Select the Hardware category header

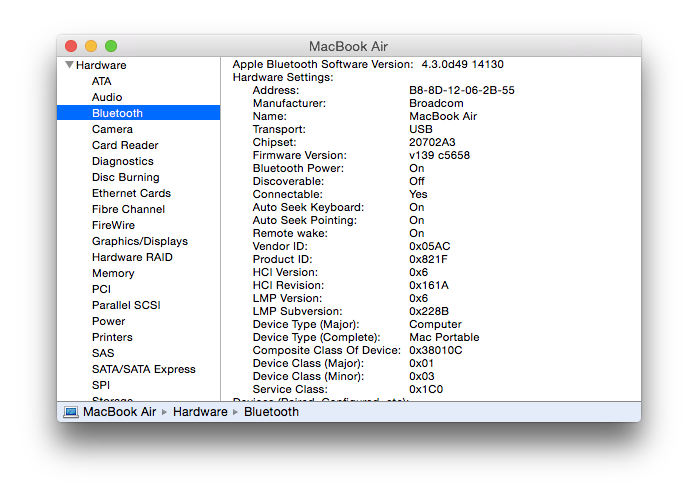point(101,65)
